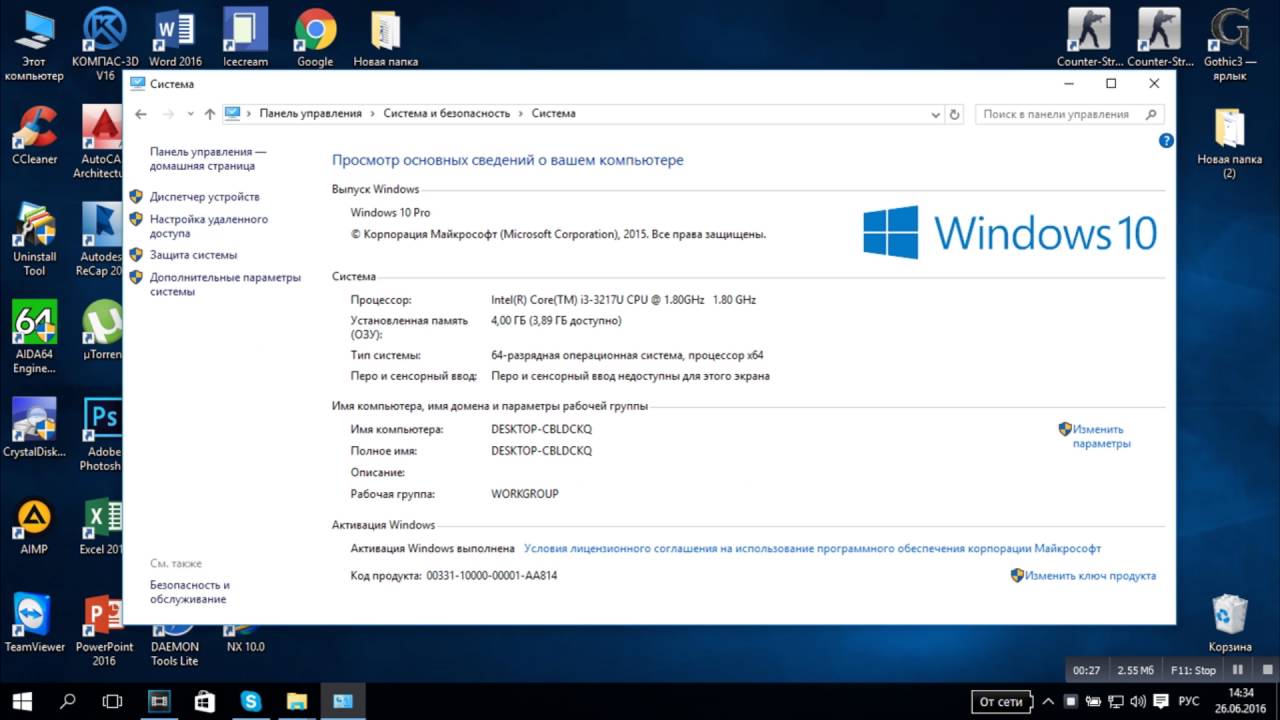The height and width of the screenshot is (720, 1280).
Task: Go up one level with up arrow
Action: [x=209, y=114]
